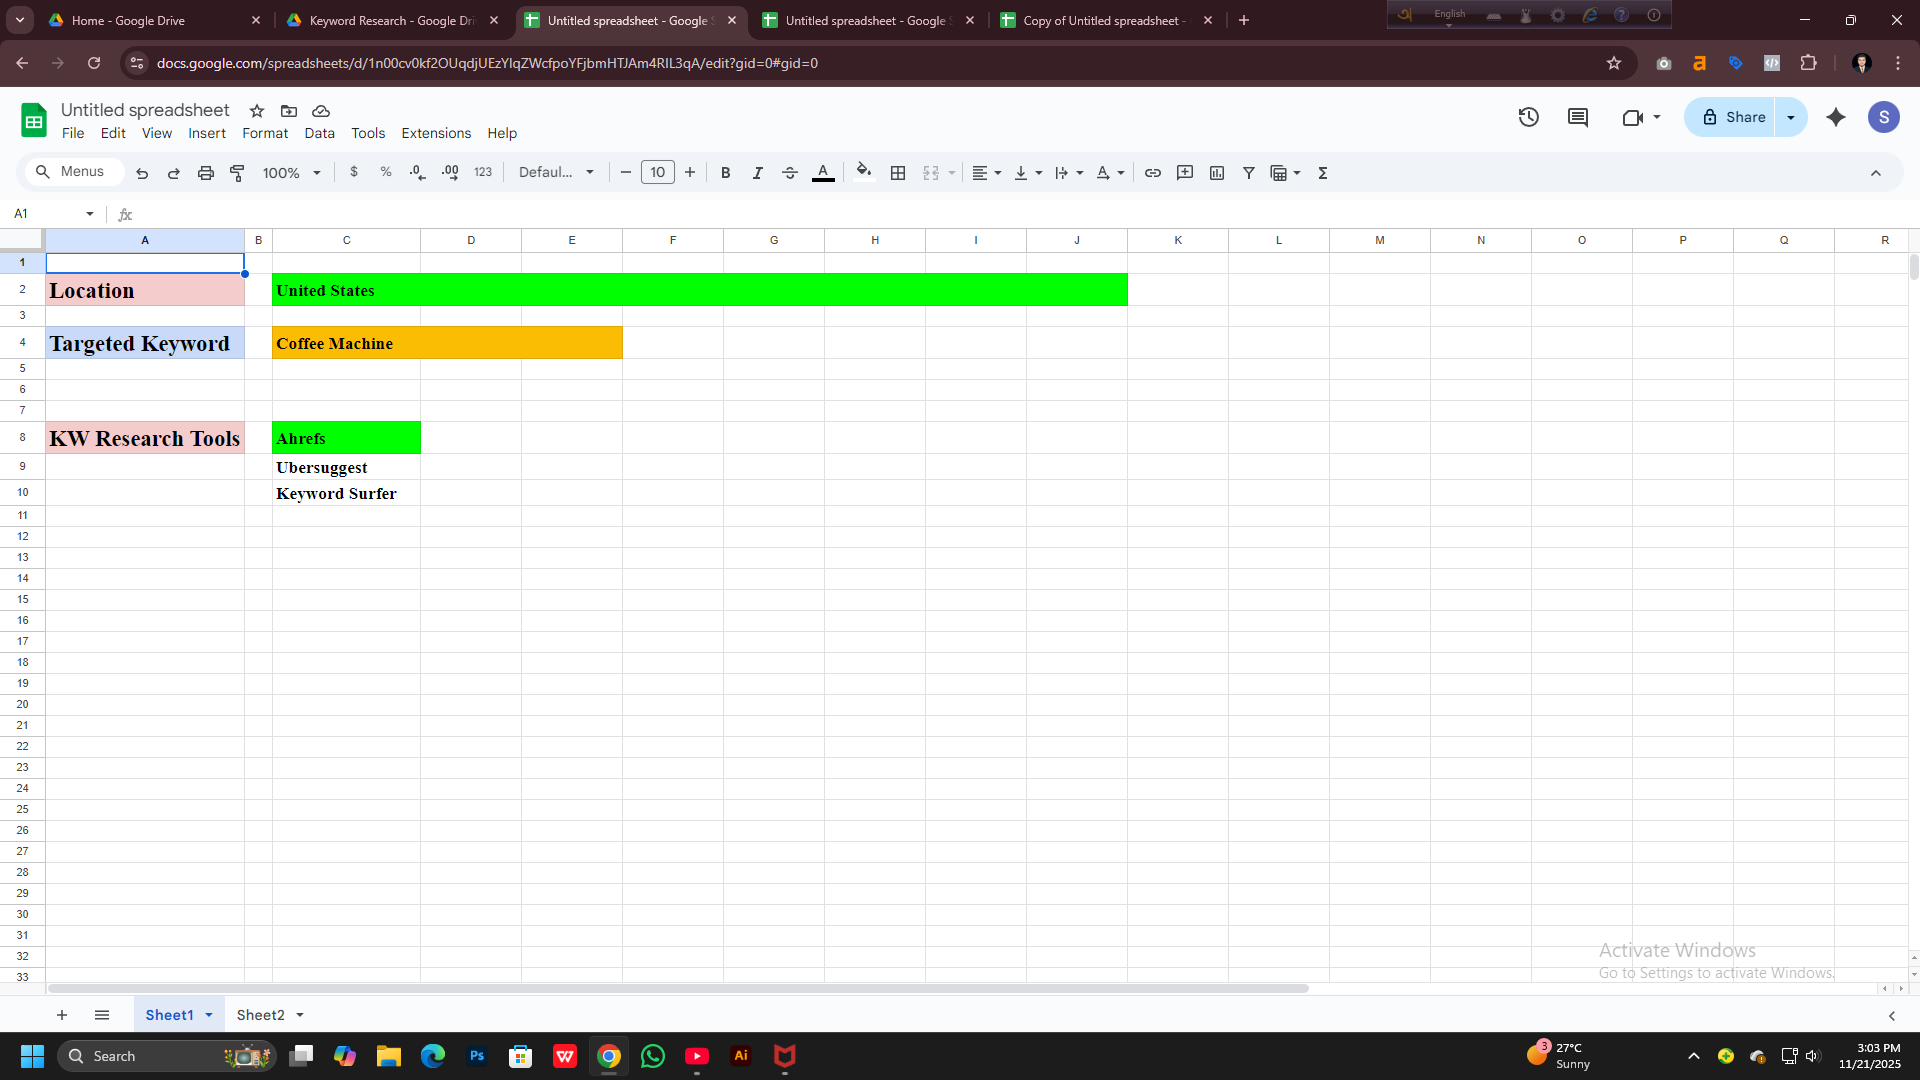Open the zoom 100% dropdown
1920x1080 pixels.
(x=291, y=173)
